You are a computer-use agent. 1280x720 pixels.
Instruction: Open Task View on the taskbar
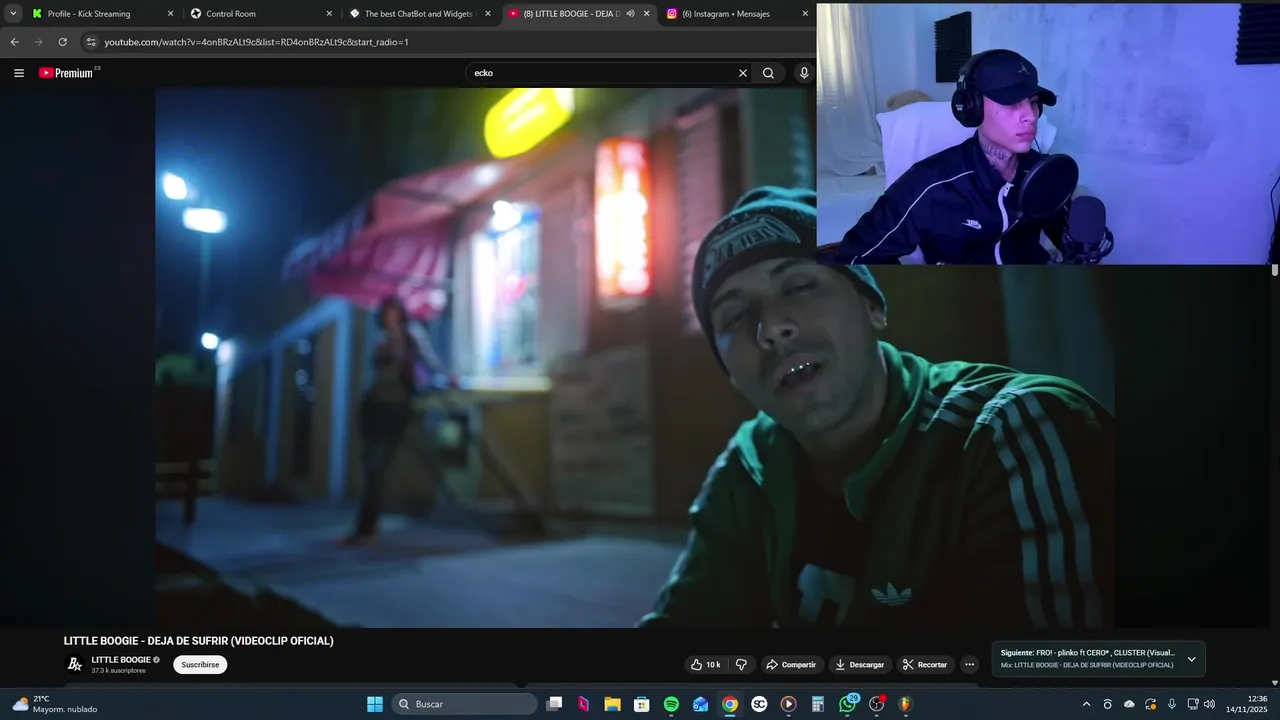(555, 704)
